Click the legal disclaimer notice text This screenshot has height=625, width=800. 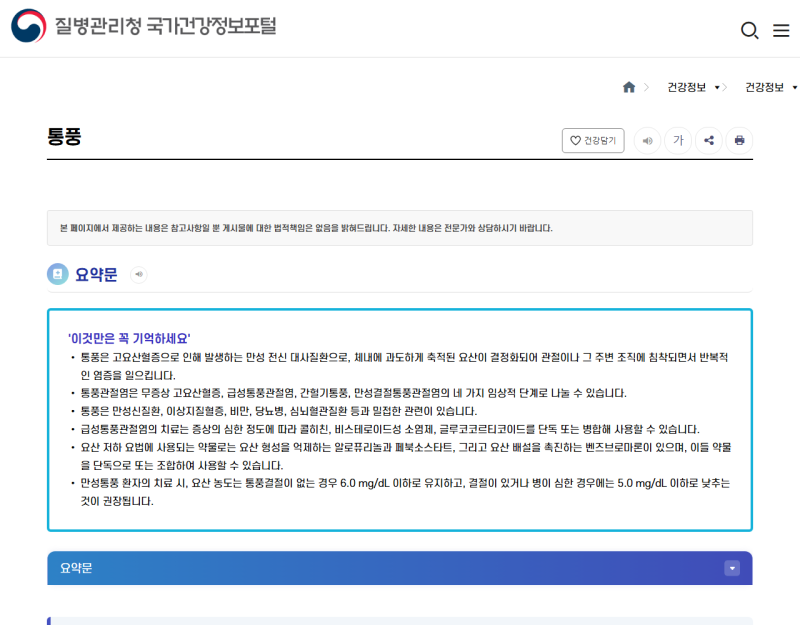(x=306, y=228)
